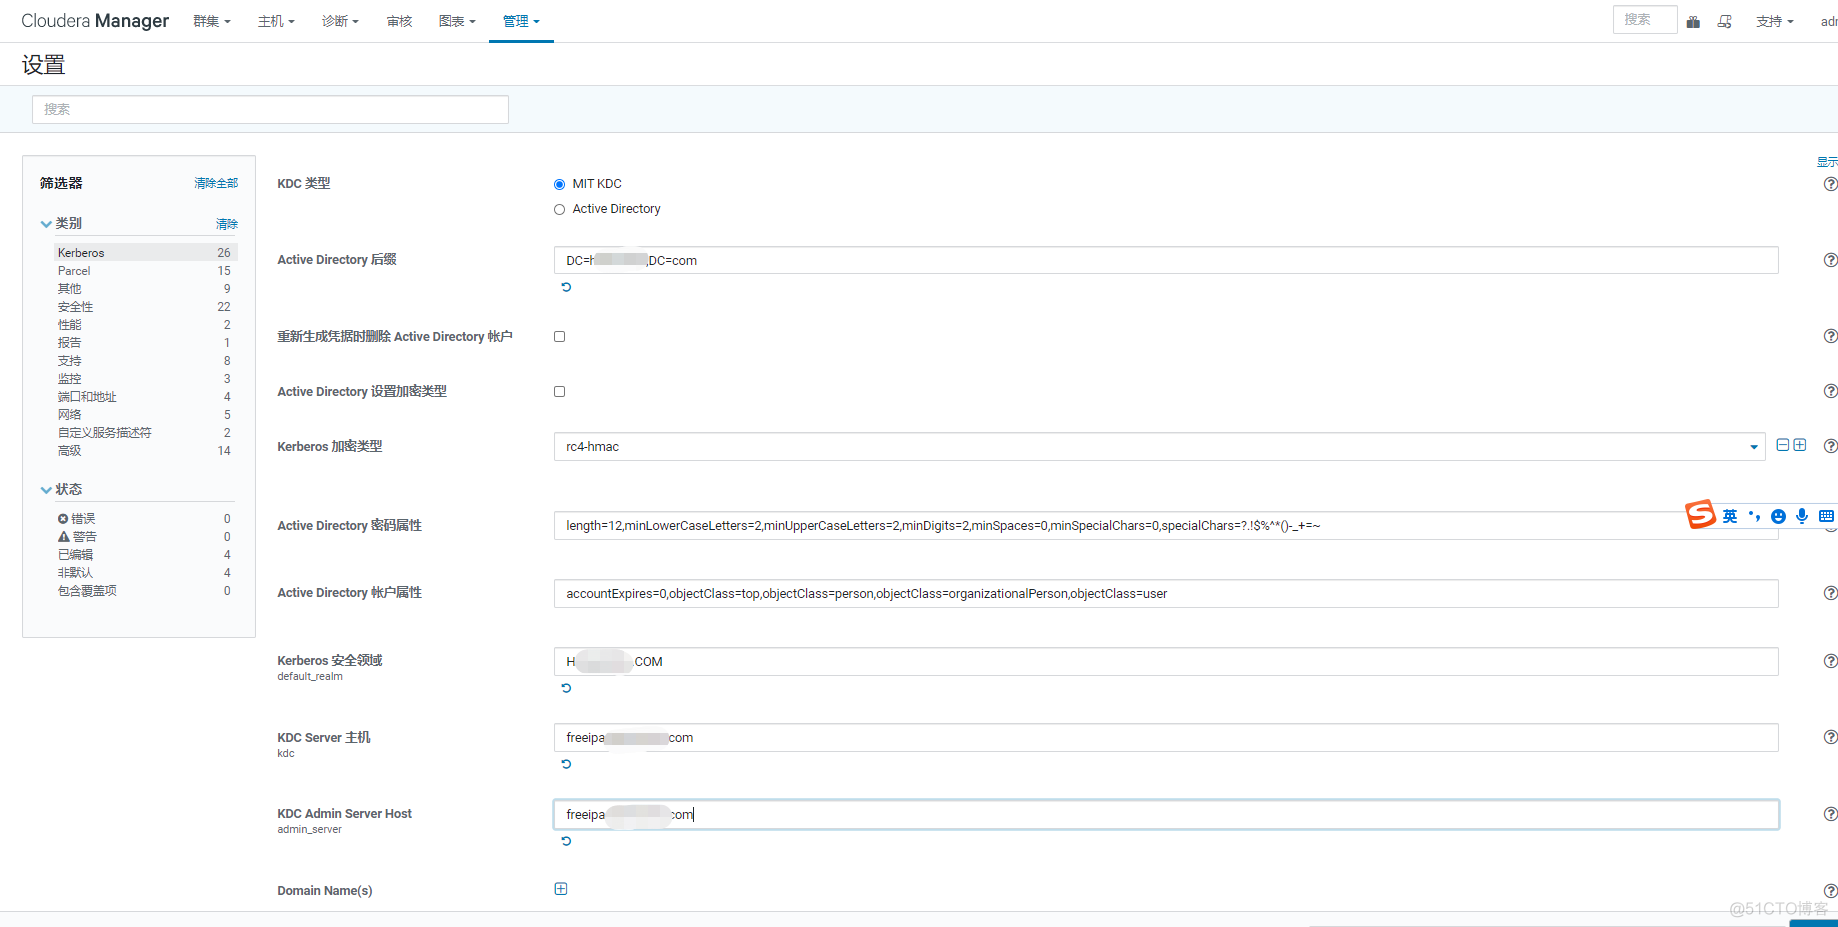Remove Kerberos encryption type entry
Screen dimensions: 1838x927
coord(1783,445)
